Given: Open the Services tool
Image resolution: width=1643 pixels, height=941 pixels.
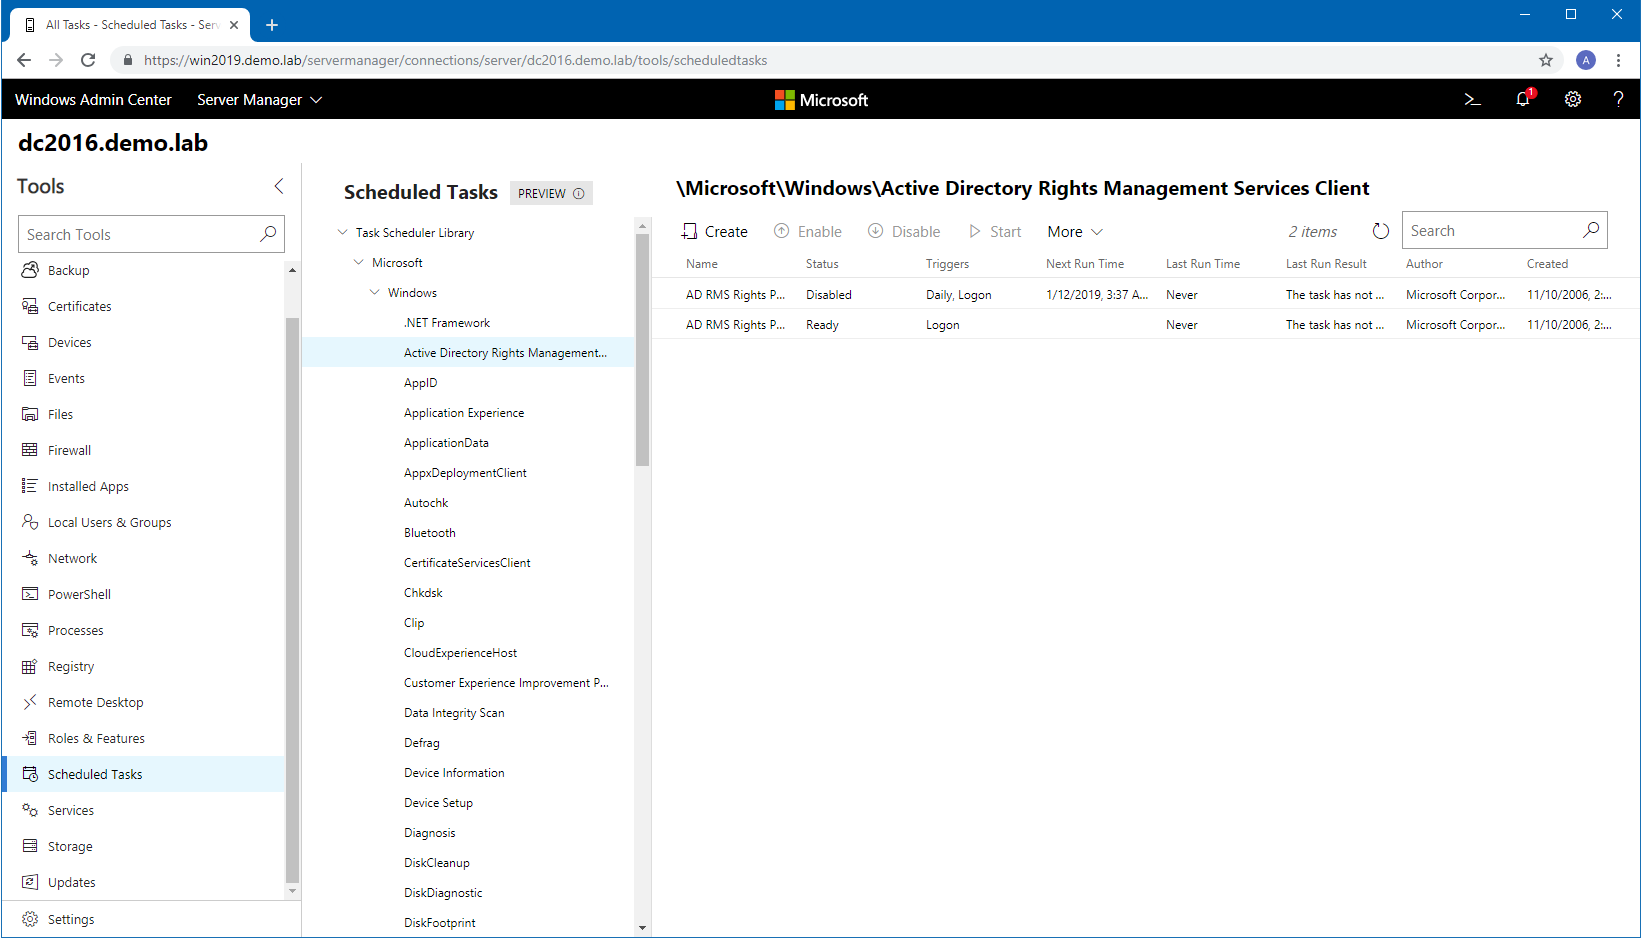Looking at the screenshot, I should pos(70,811).
